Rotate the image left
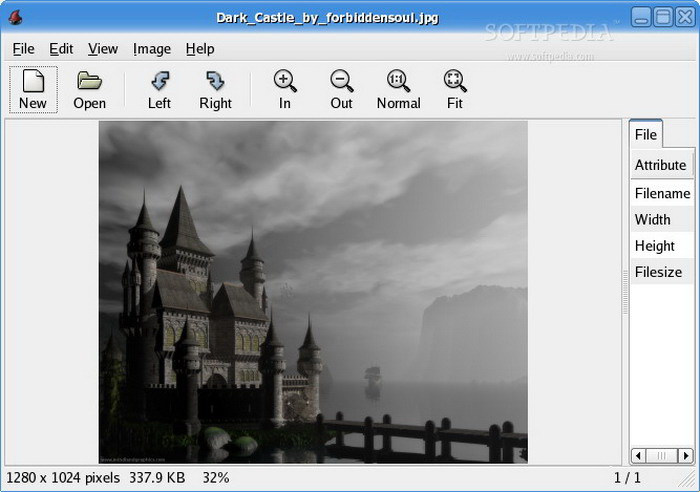 tap(159, 89)
